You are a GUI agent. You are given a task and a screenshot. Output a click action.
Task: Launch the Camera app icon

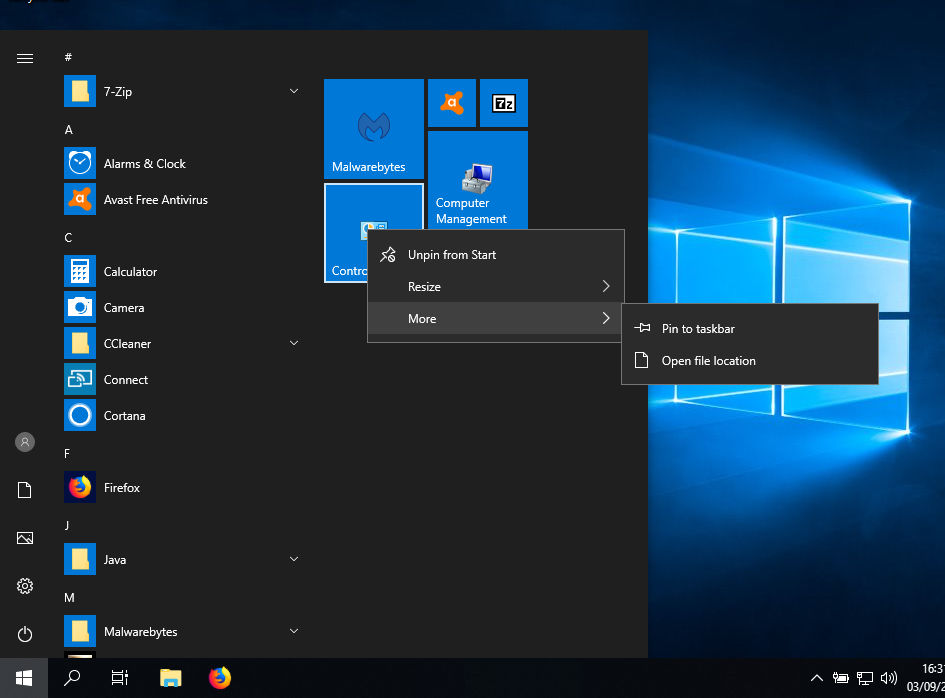click(80, 307)
